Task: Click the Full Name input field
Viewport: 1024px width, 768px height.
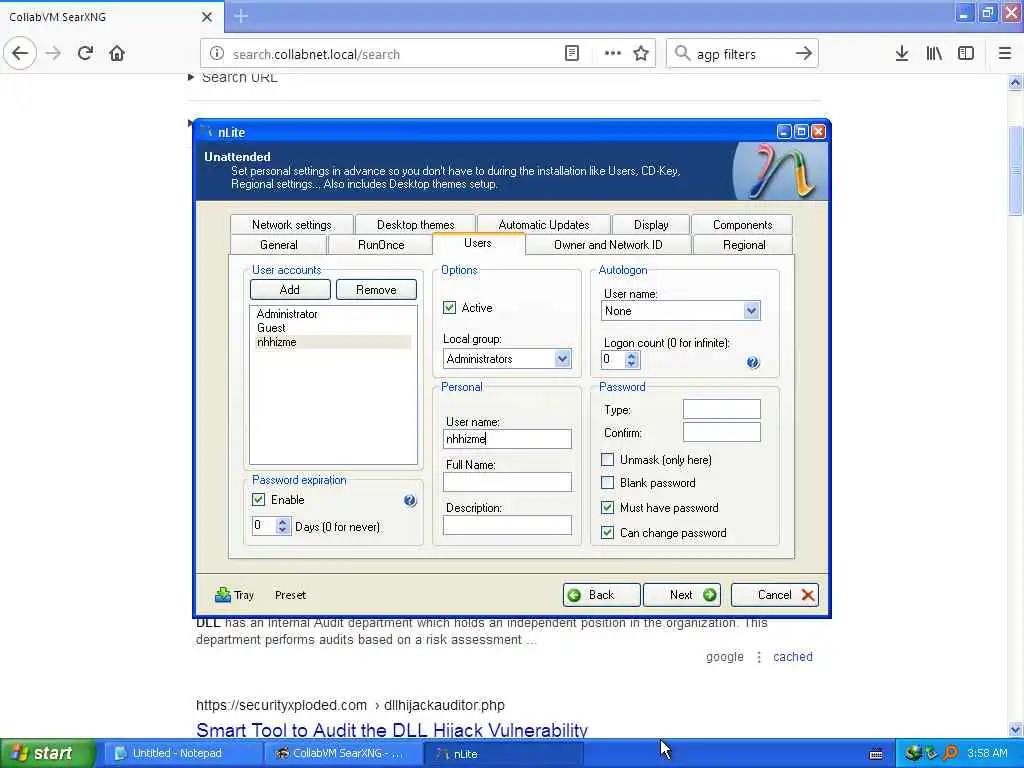Action: pos(507,482)
